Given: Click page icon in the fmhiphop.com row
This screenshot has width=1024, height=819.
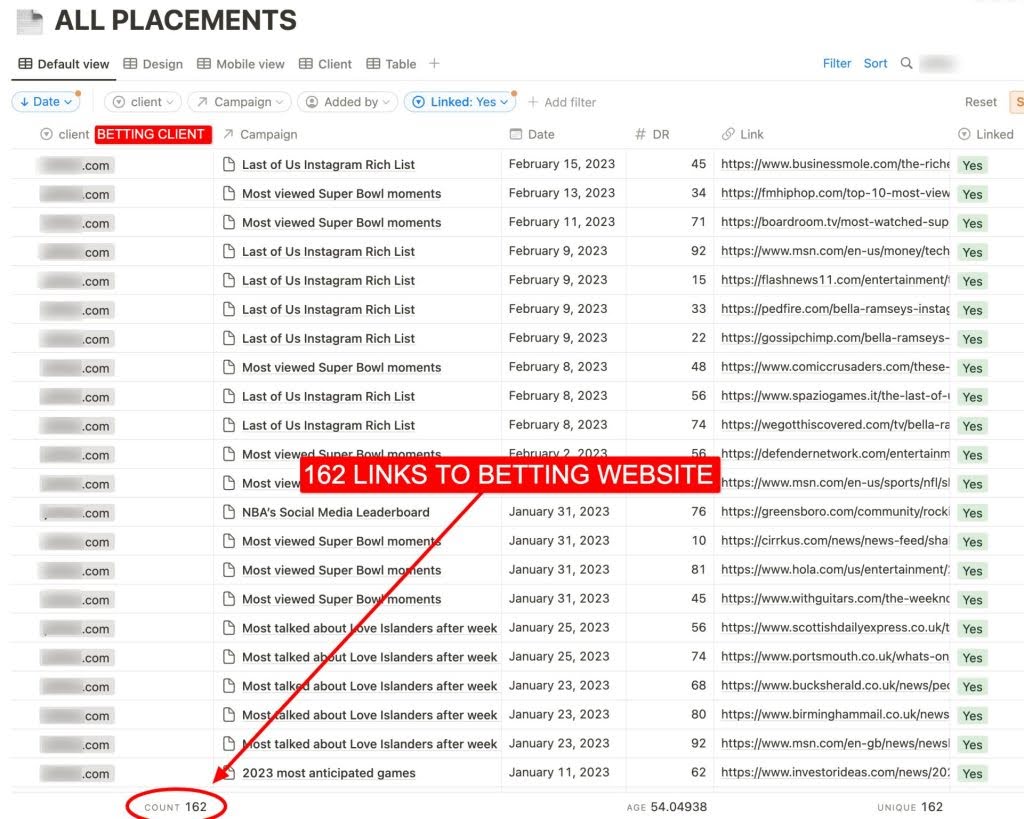Looking at the screenshot, I should [229, 193].
